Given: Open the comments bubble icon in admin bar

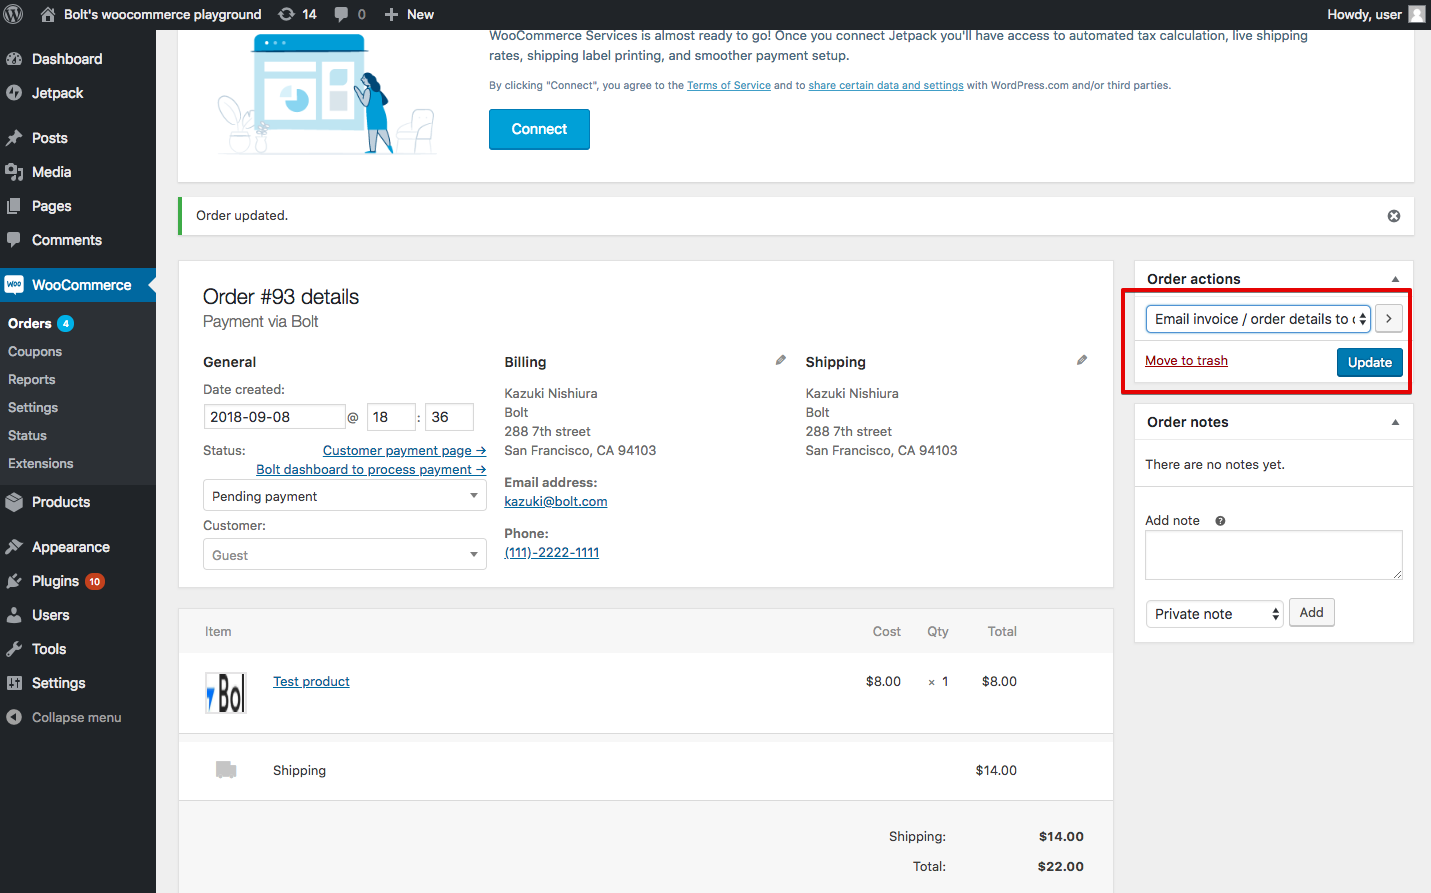Looking at the screenshot, I should click(x=342, y=14).
